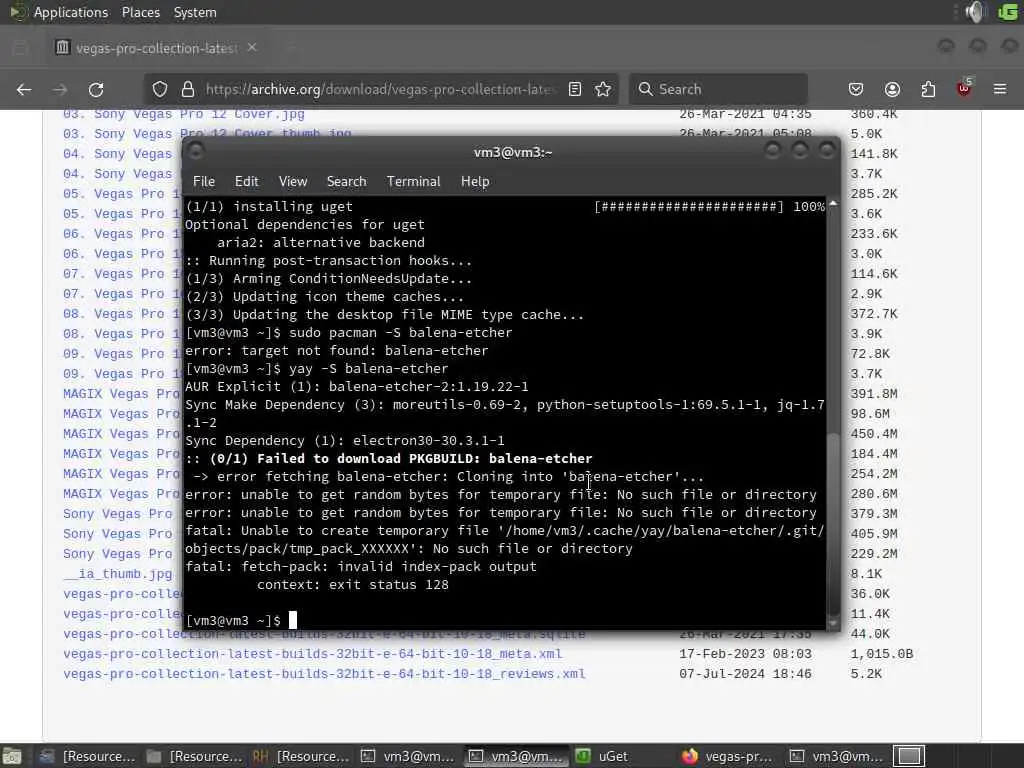The width and height of the screenshot is (1024, 768).
Task: Open the _meta.xml file link
Action: [312, 654]
